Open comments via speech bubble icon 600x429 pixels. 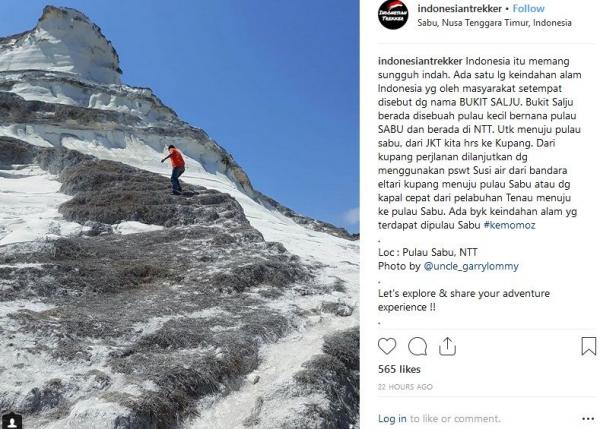click(417, 347)
